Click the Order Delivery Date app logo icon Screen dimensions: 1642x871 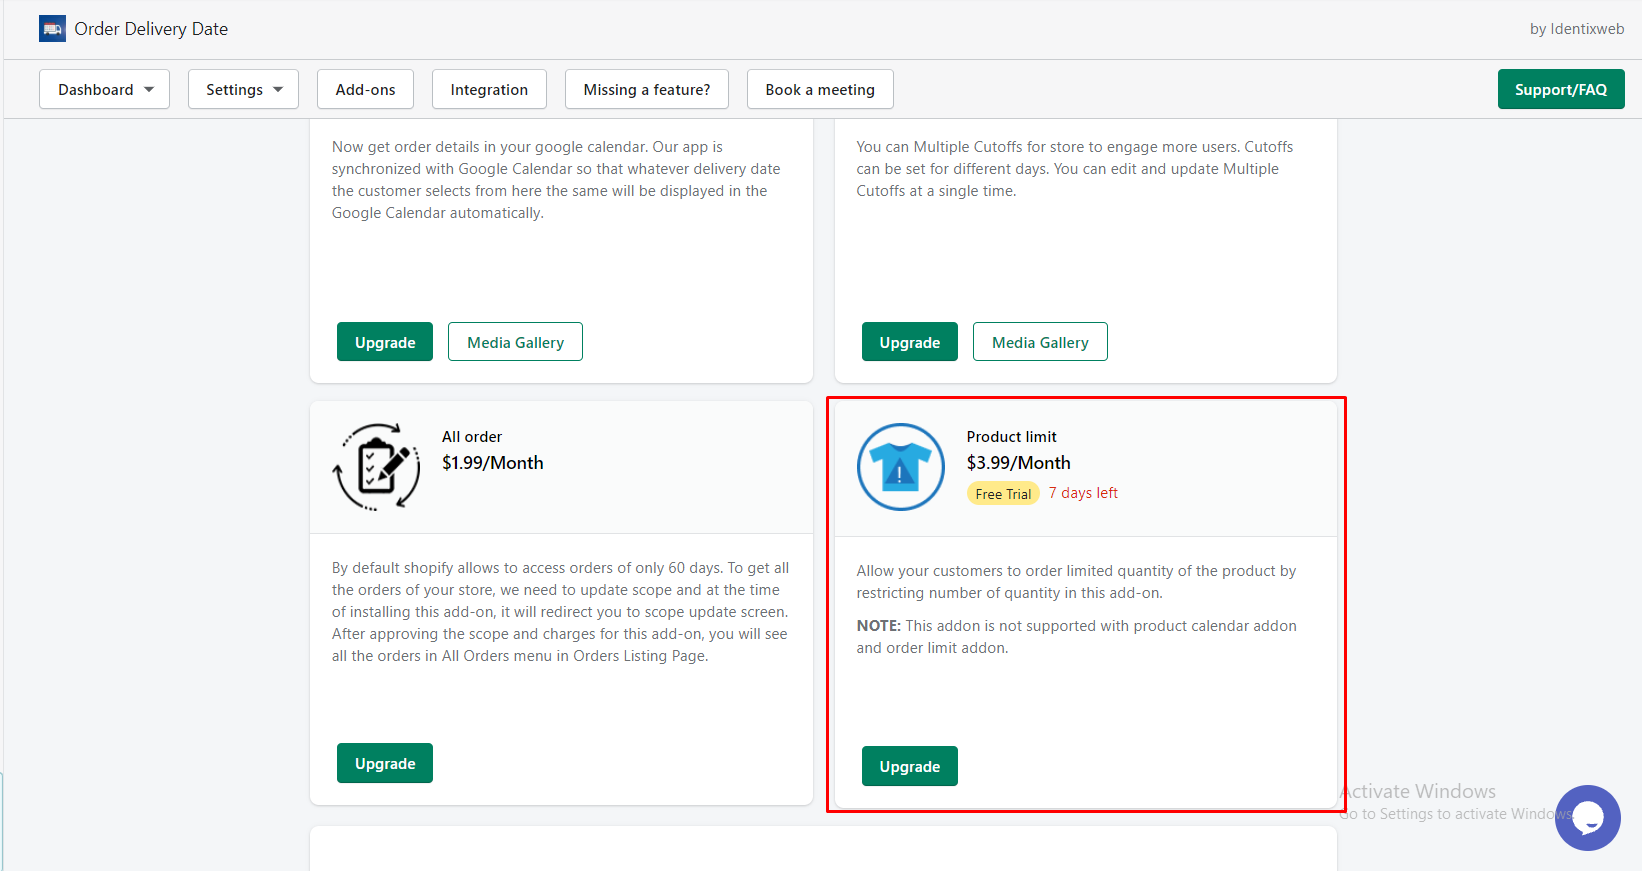point(52,29)
